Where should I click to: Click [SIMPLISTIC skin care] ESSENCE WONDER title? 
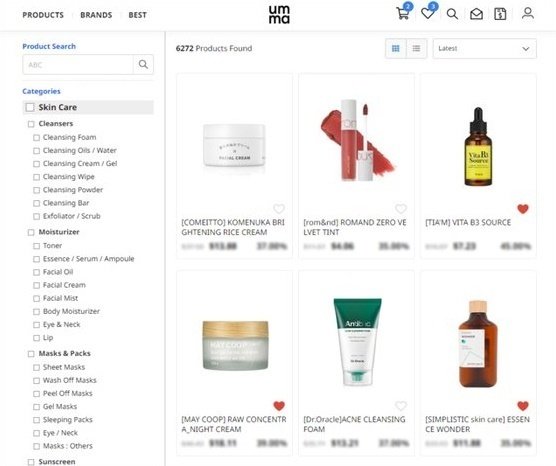[x=477, y=424]
